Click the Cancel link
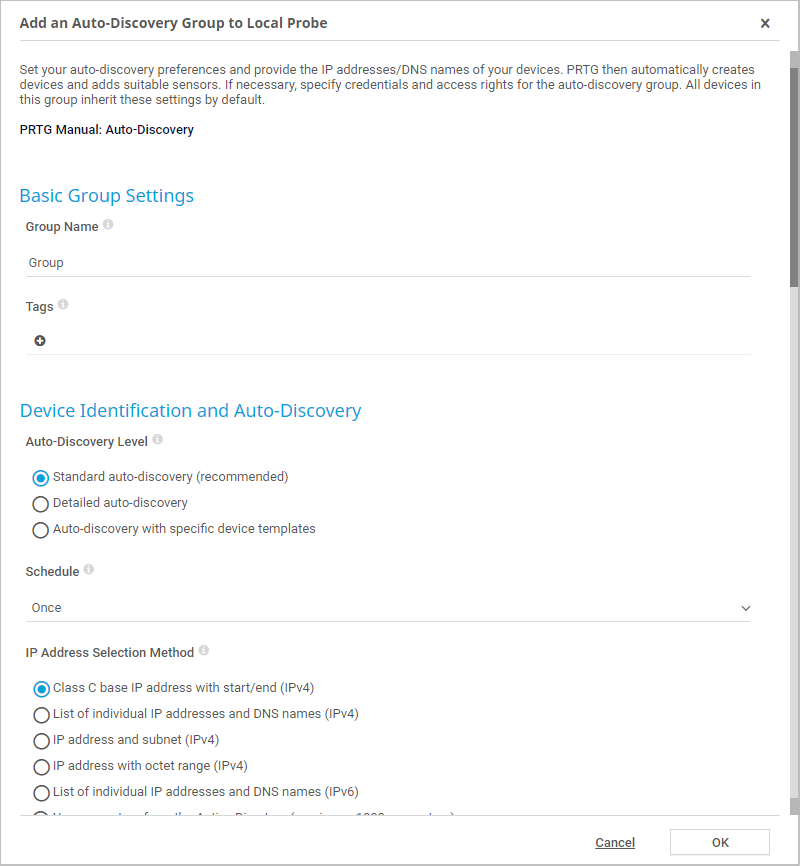 click(615, 843)
